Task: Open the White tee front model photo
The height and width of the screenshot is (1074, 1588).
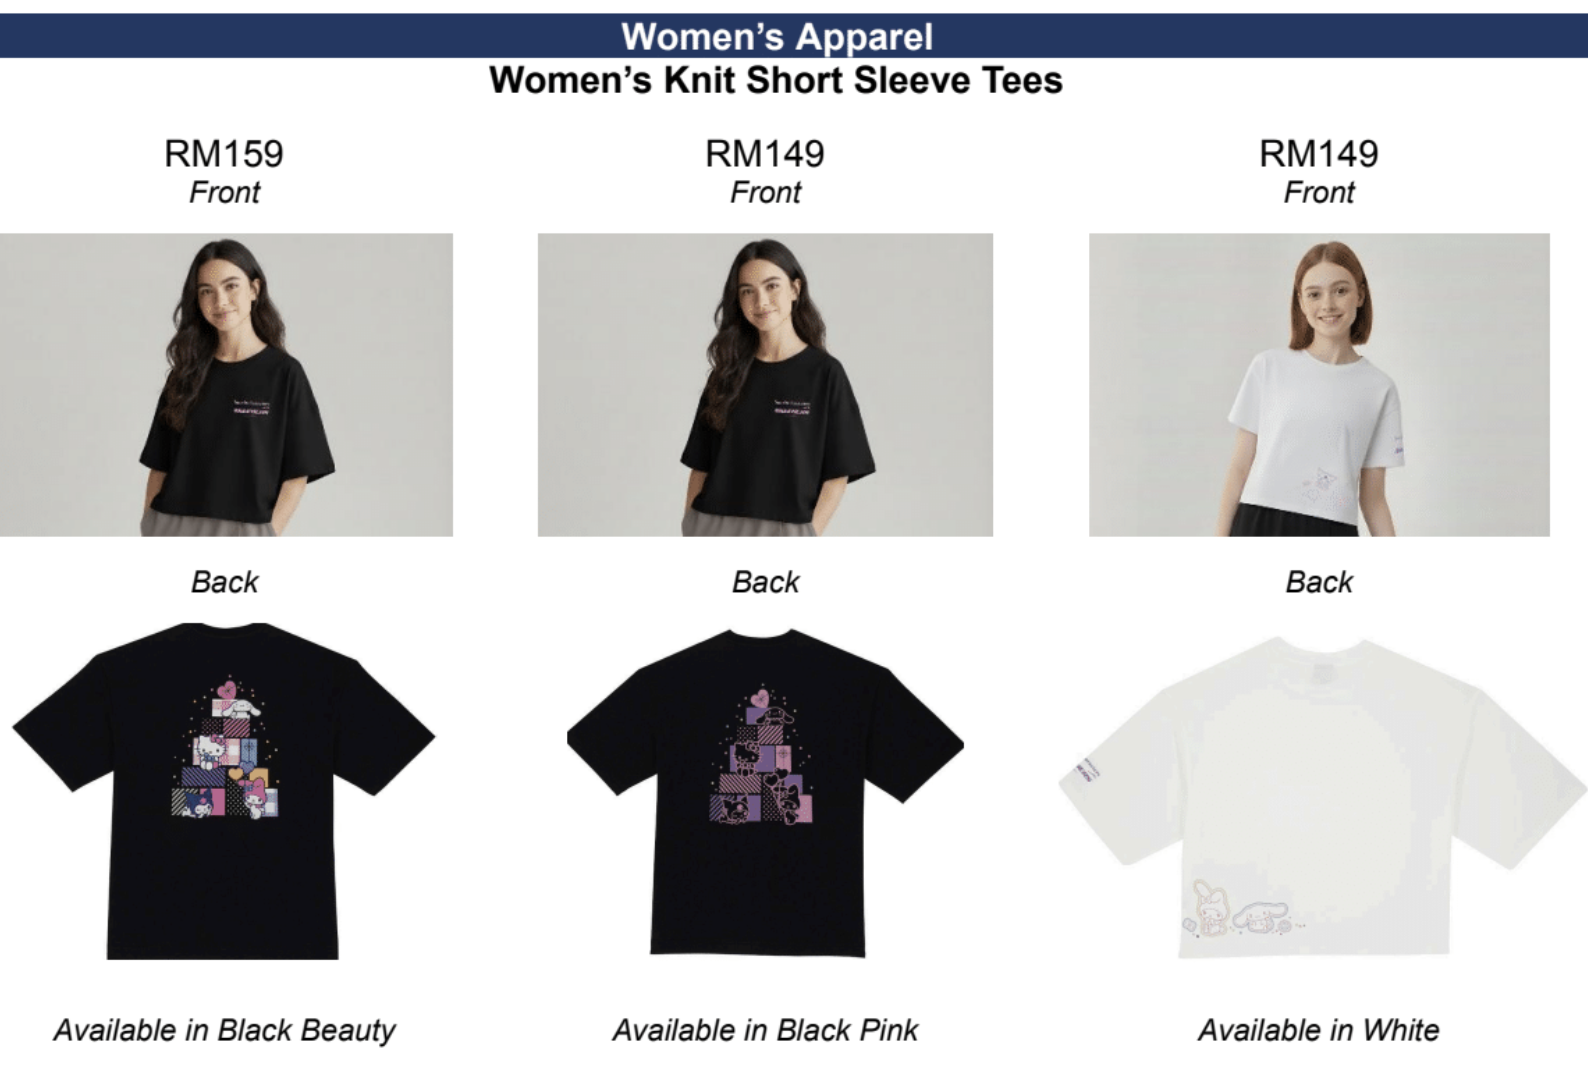Action: click(x=1319, y=385)
